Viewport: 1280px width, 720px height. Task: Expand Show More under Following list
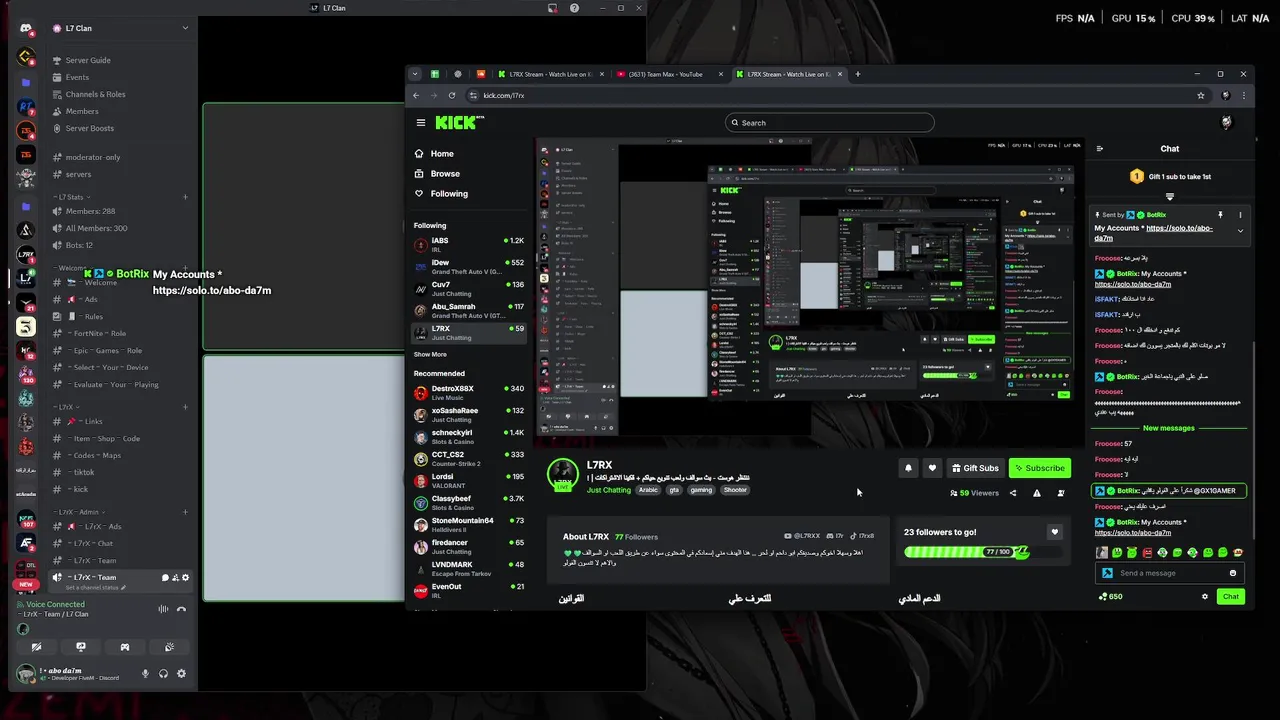coord(430,354)
